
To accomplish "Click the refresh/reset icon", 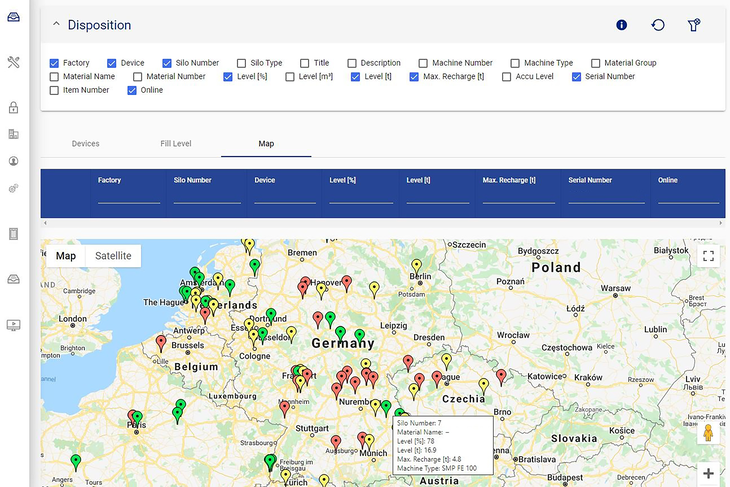I will pos(658,25).
